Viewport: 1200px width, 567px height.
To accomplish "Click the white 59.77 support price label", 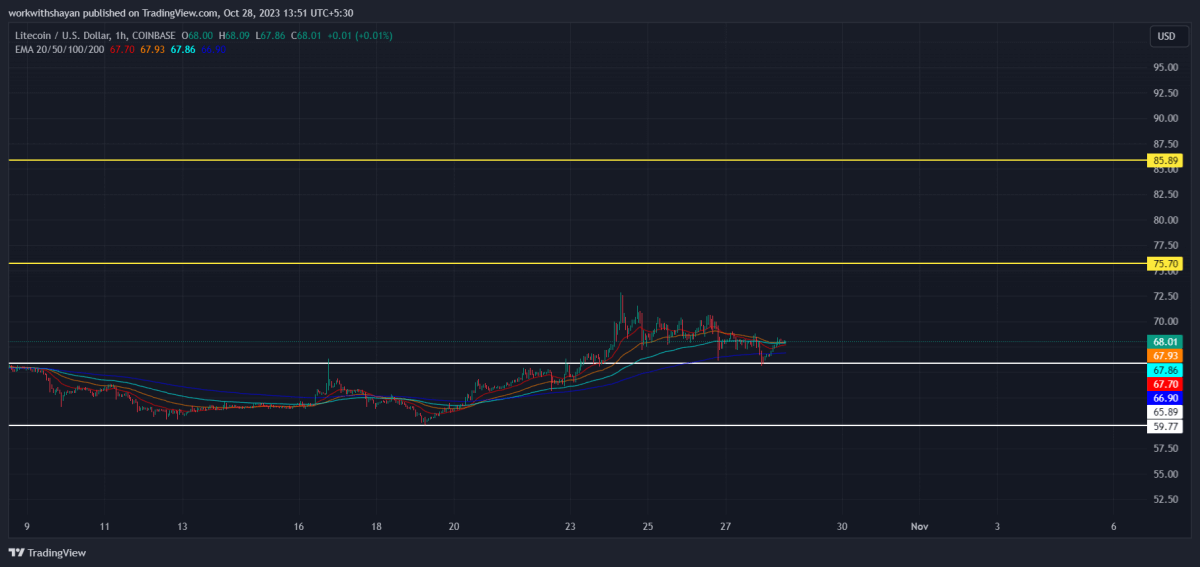I will point(1166,426).
